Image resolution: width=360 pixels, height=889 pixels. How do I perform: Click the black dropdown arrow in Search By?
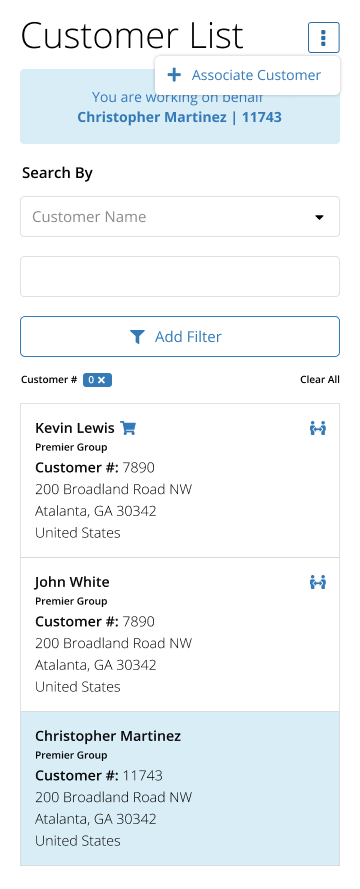(x=319, y=217)
